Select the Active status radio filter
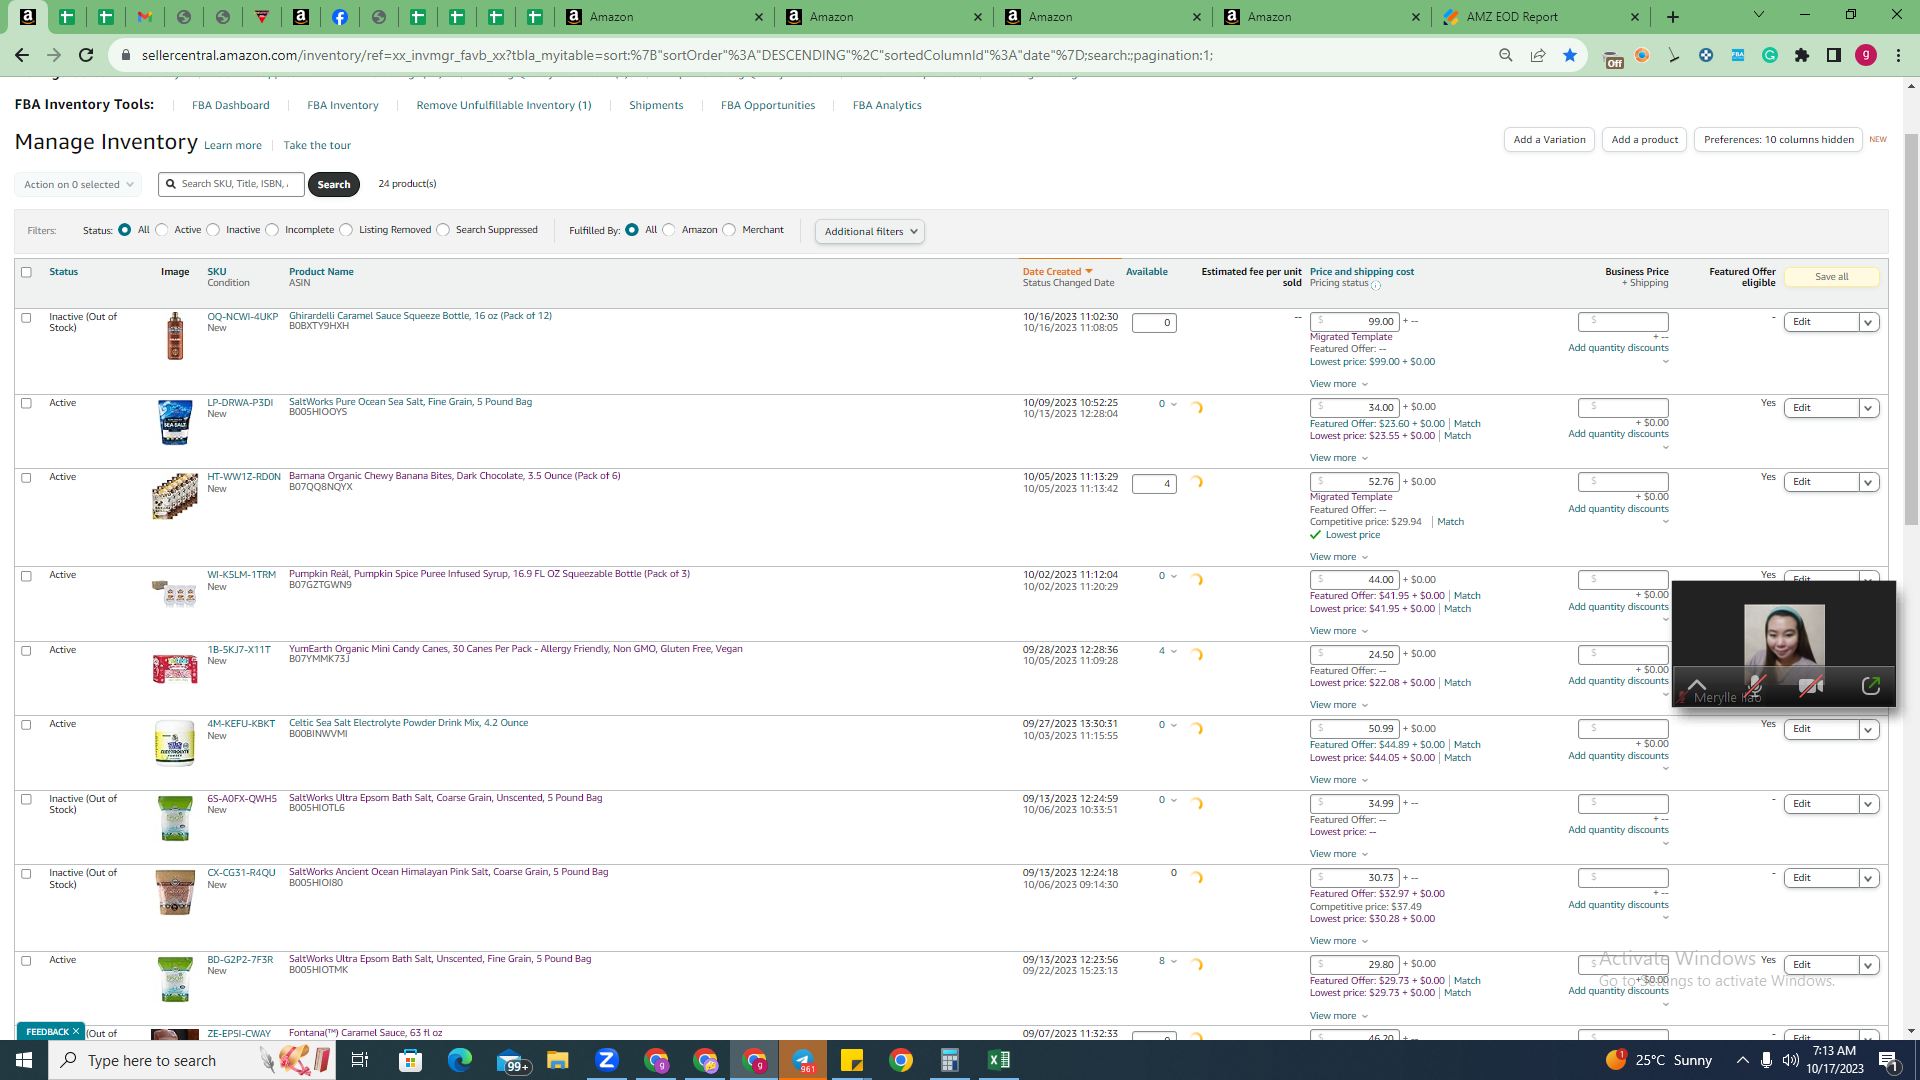1920x1080 pixels. (162, 230)
